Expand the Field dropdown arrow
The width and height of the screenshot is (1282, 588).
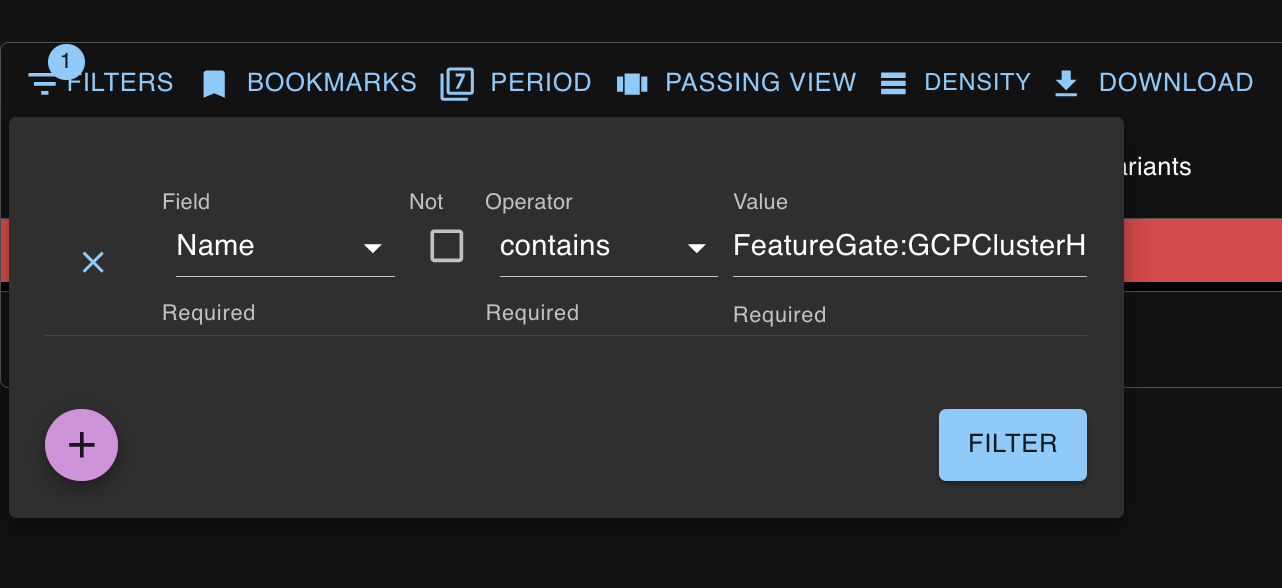coord(372,247)
